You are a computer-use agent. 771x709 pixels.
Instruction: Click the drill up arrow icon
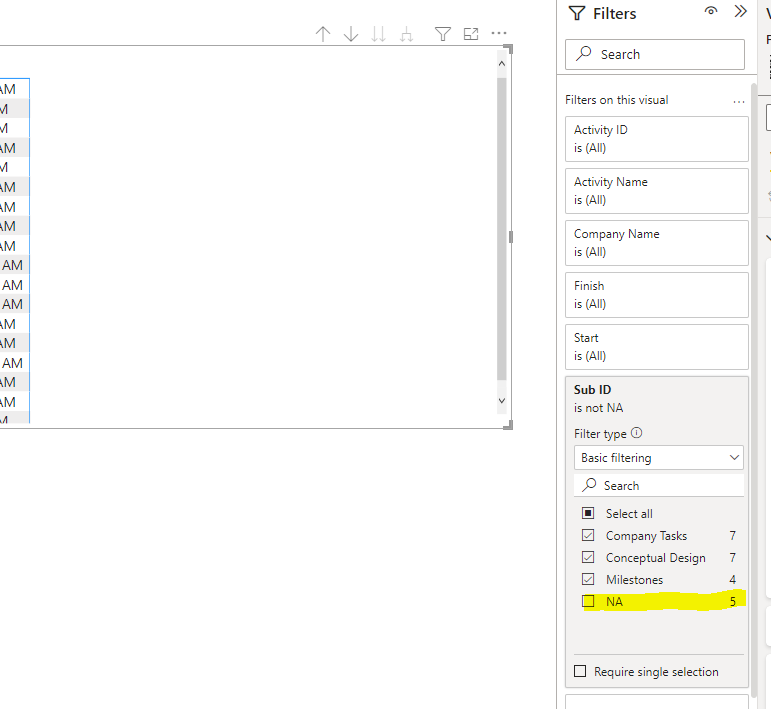click(323, 34)
